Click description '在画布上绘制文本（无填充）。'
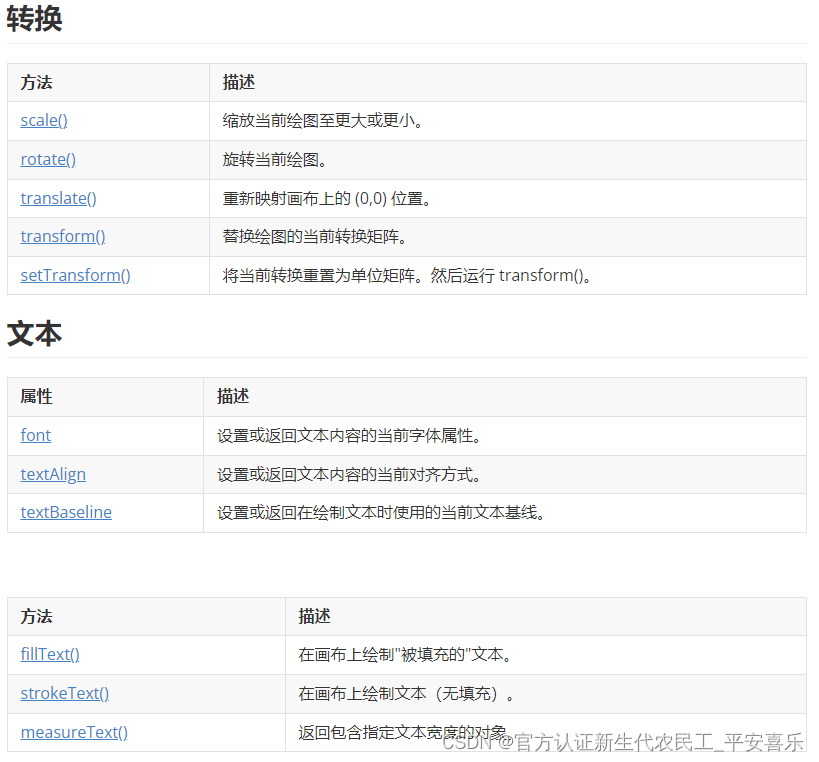 (x=406, y=694)
